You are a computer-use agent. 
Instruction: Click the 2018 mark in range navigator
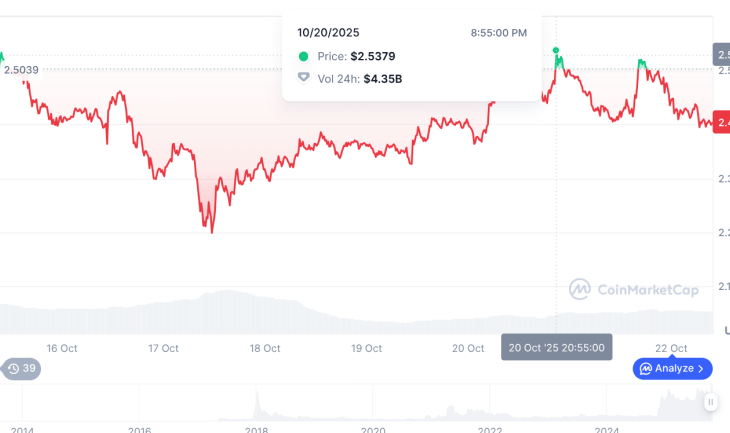257,429
